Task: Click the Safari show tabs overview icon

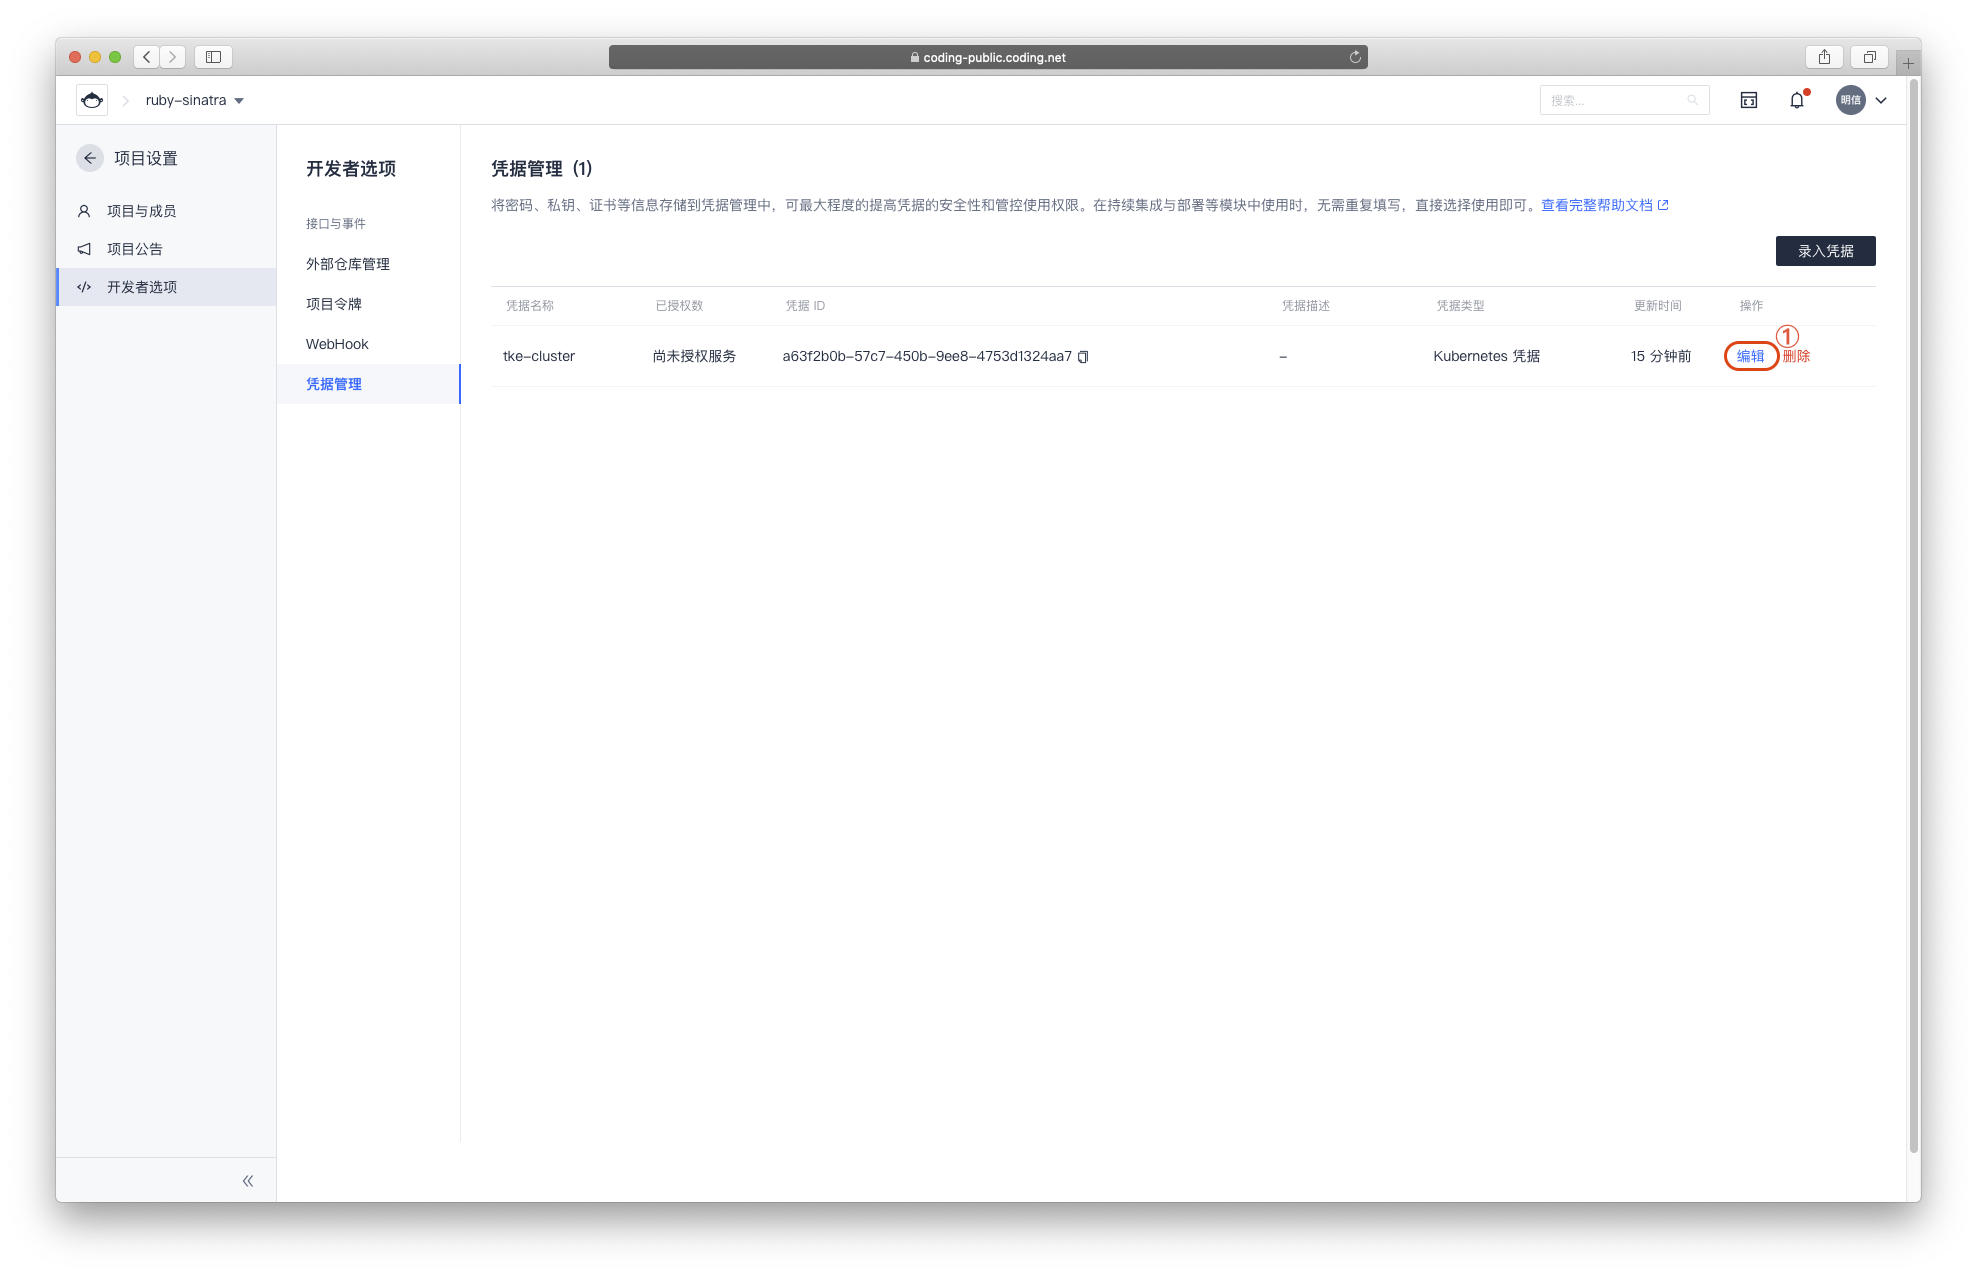Action: (x=1869, y=57)
